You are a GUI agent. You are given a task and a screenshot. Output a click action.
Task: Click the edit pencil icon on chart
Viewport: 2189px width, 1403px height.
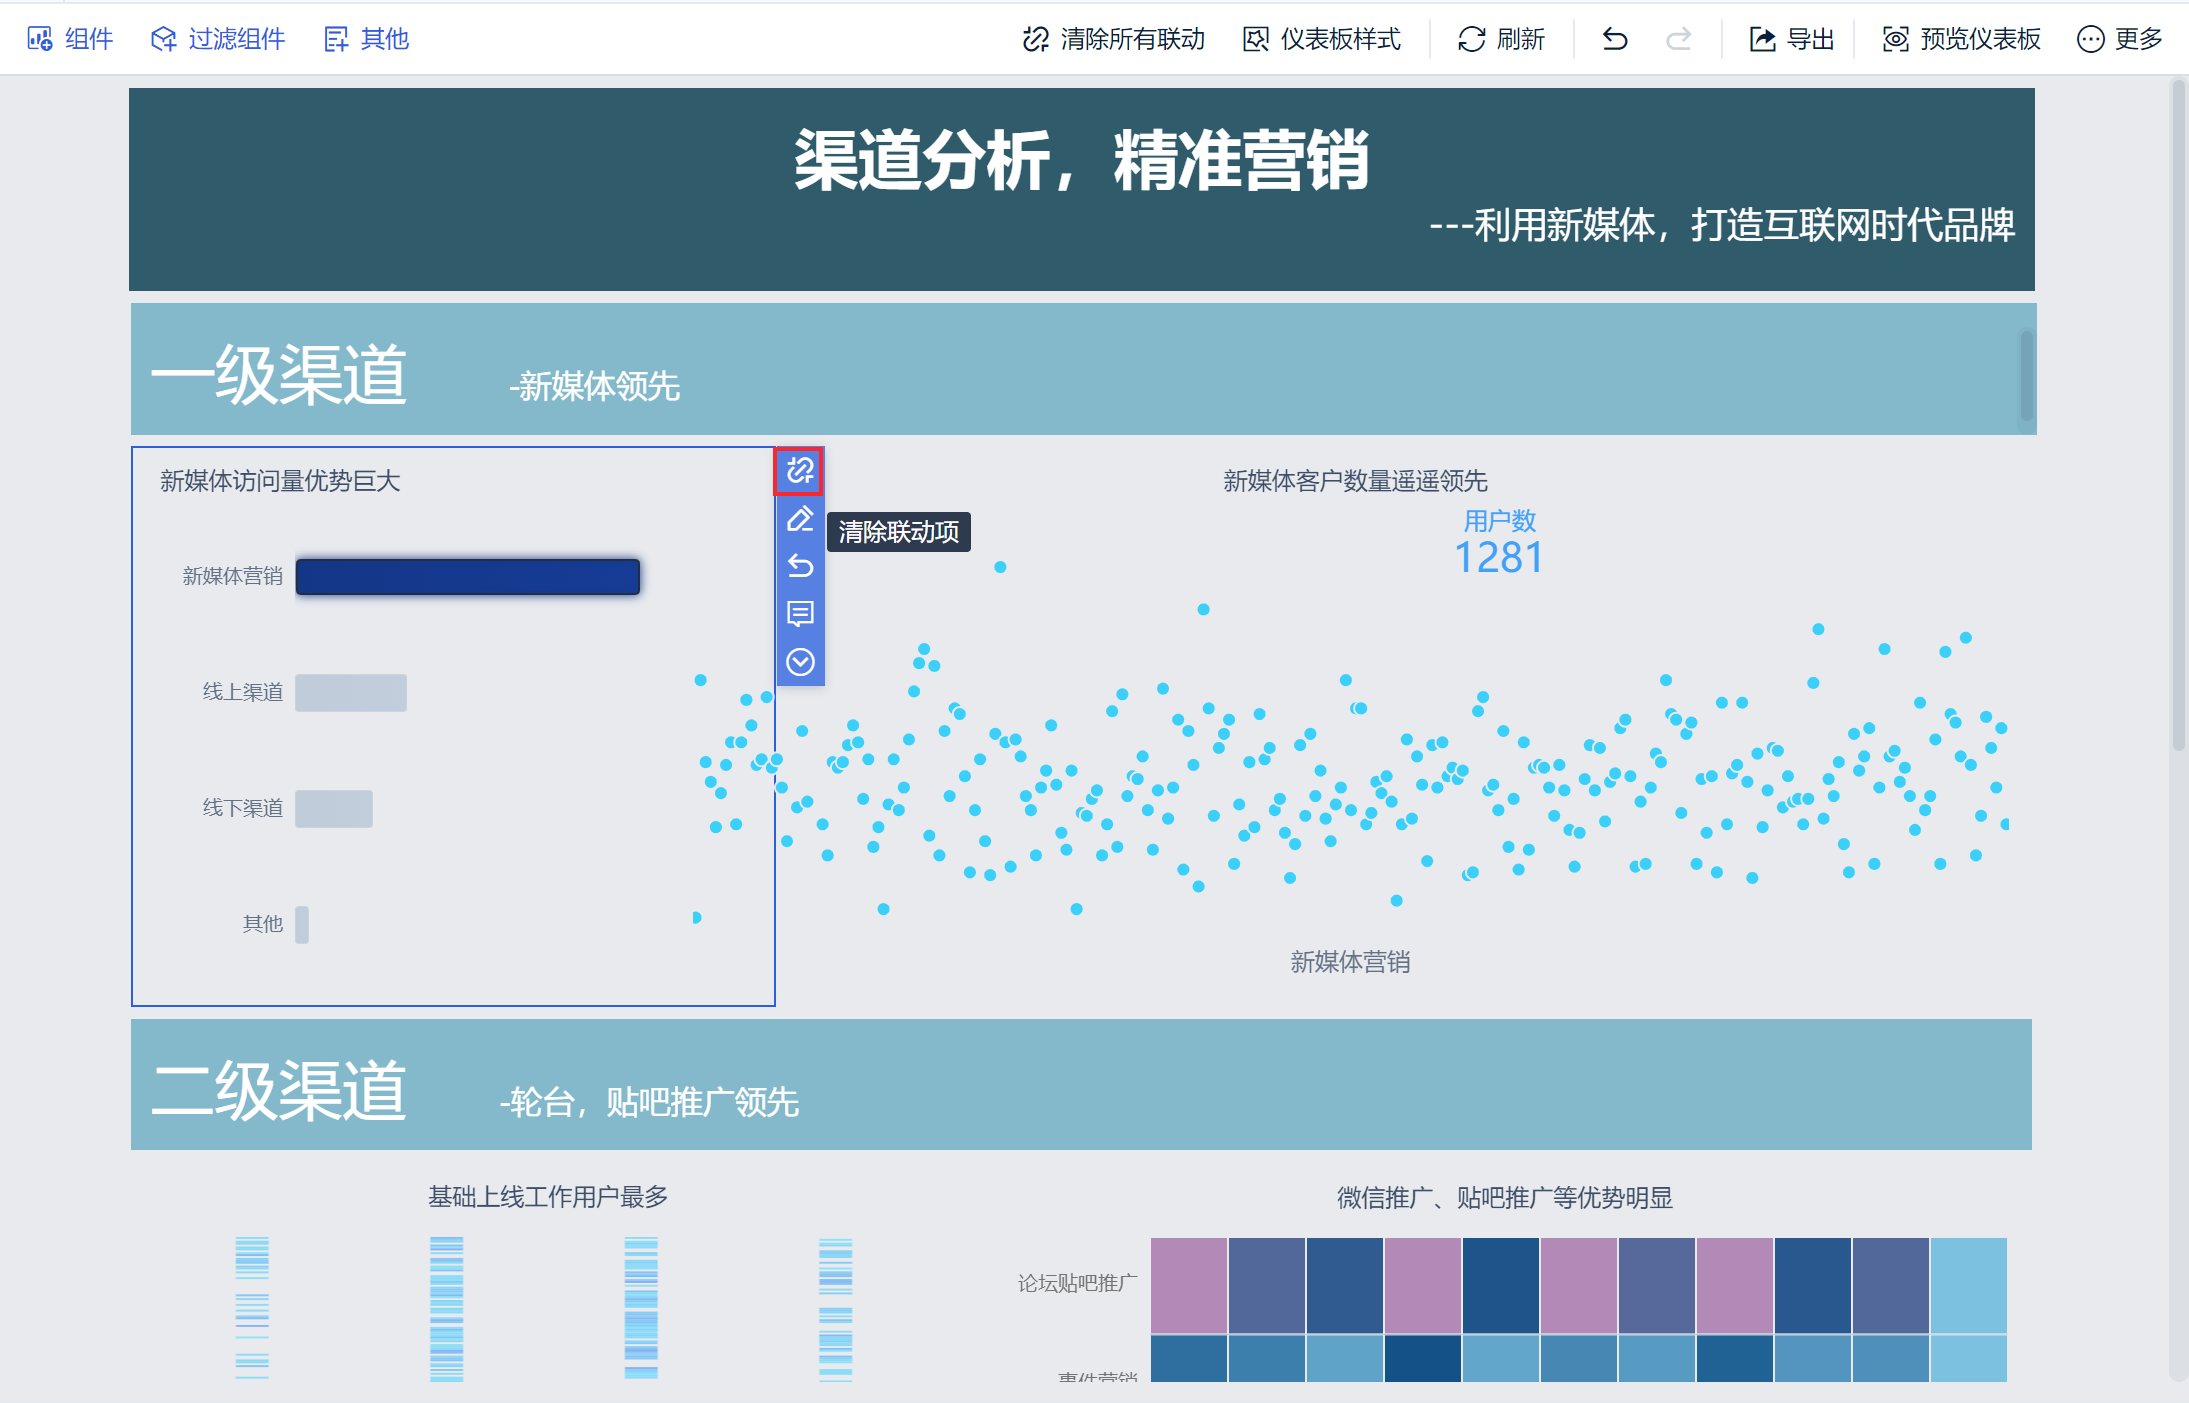pos(800,519)
